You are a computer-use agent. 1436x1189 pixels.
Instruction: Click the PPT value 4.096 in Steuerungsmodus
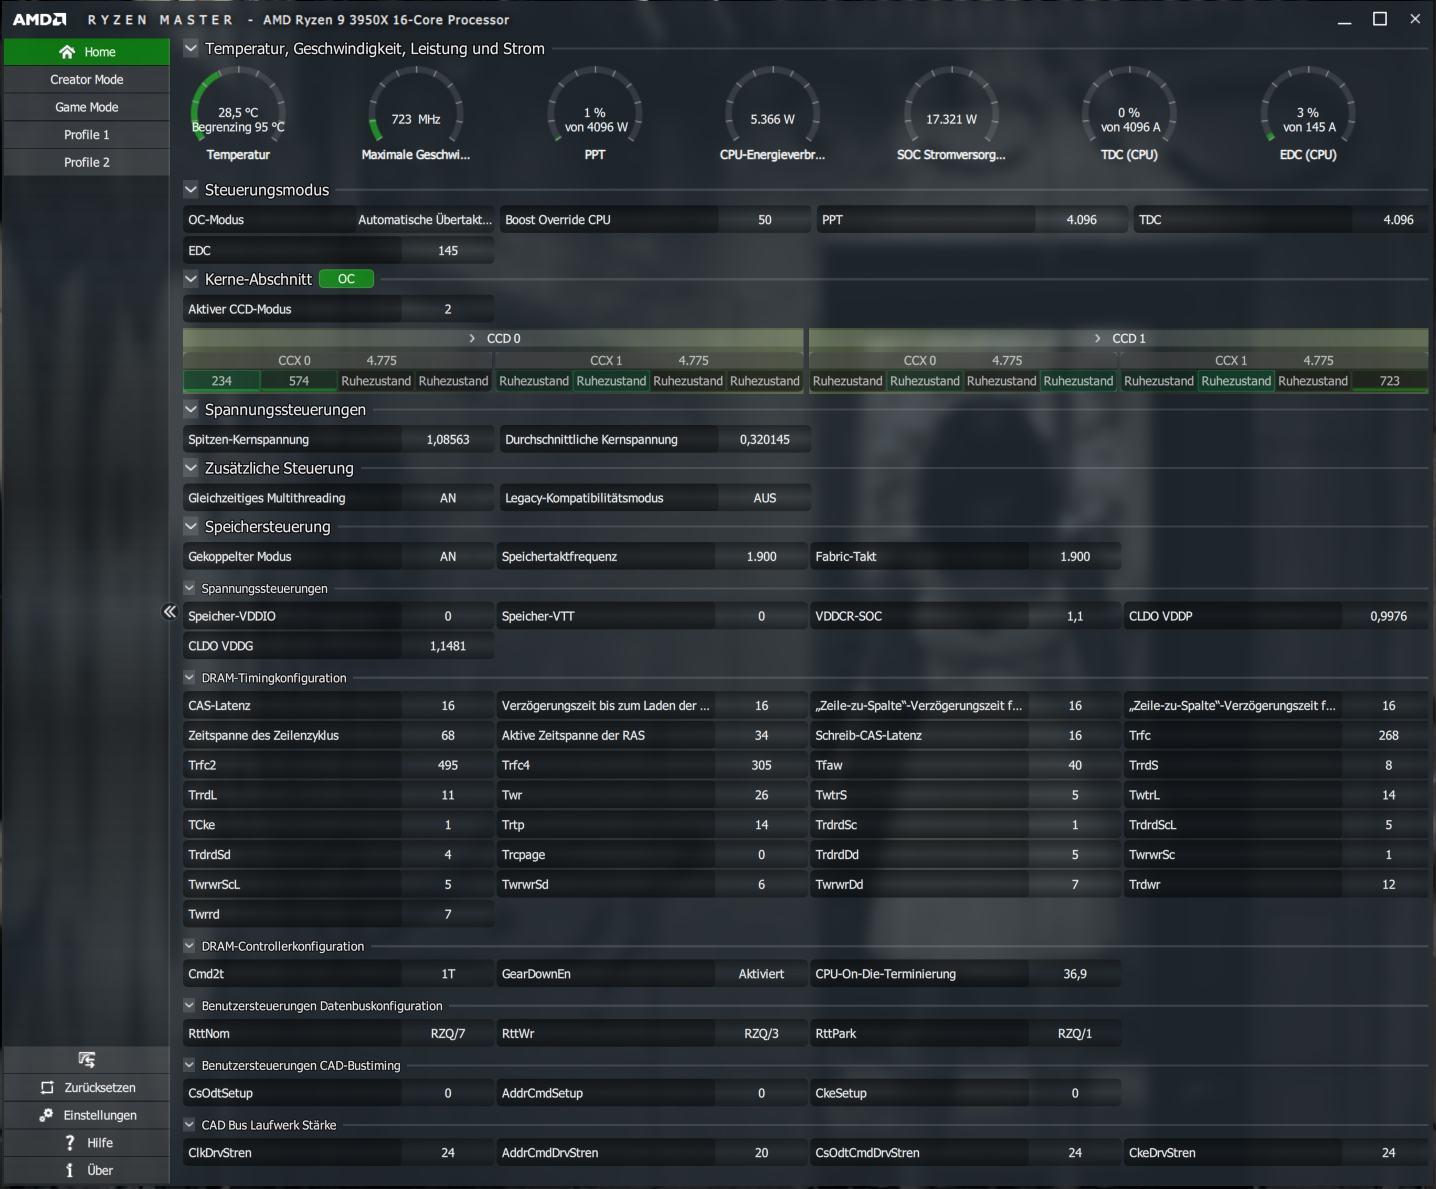1082,220
